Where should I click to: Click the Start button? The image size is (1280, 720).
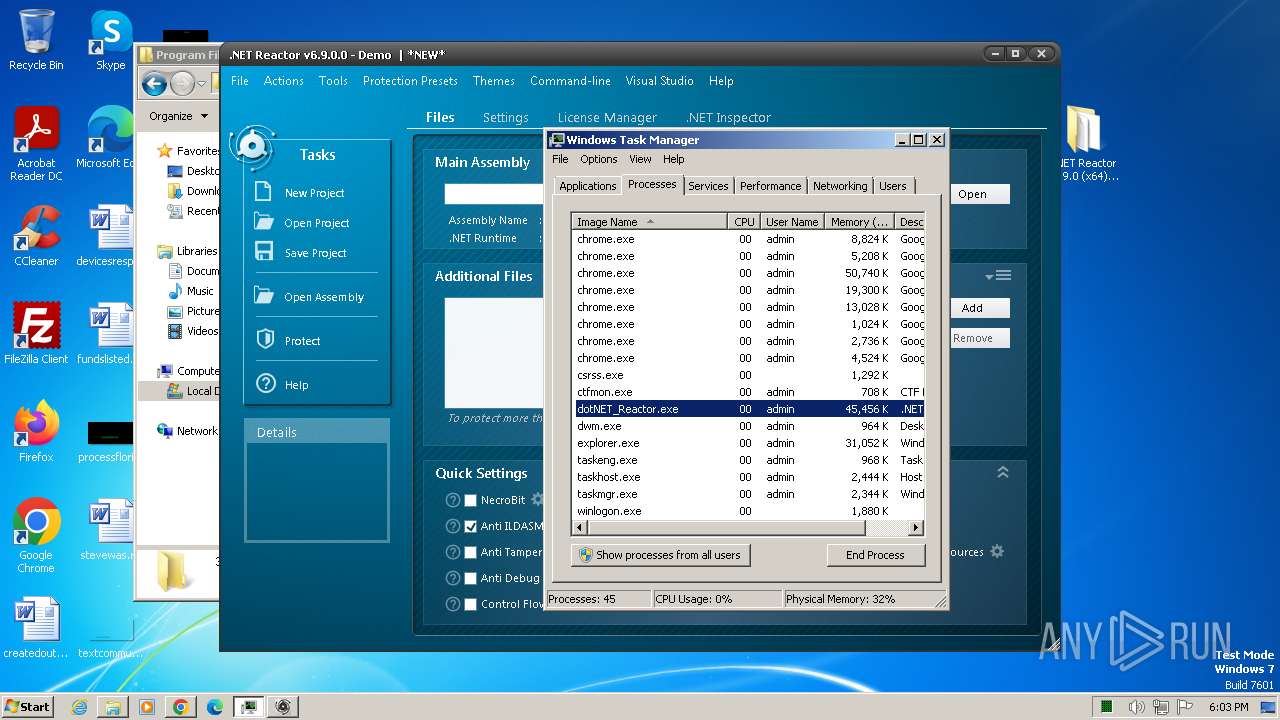[x=27, y=706]
